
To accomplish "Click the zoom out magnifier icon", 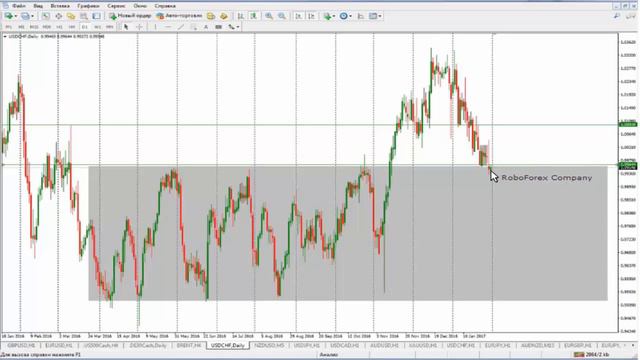I will coord(282,16).
